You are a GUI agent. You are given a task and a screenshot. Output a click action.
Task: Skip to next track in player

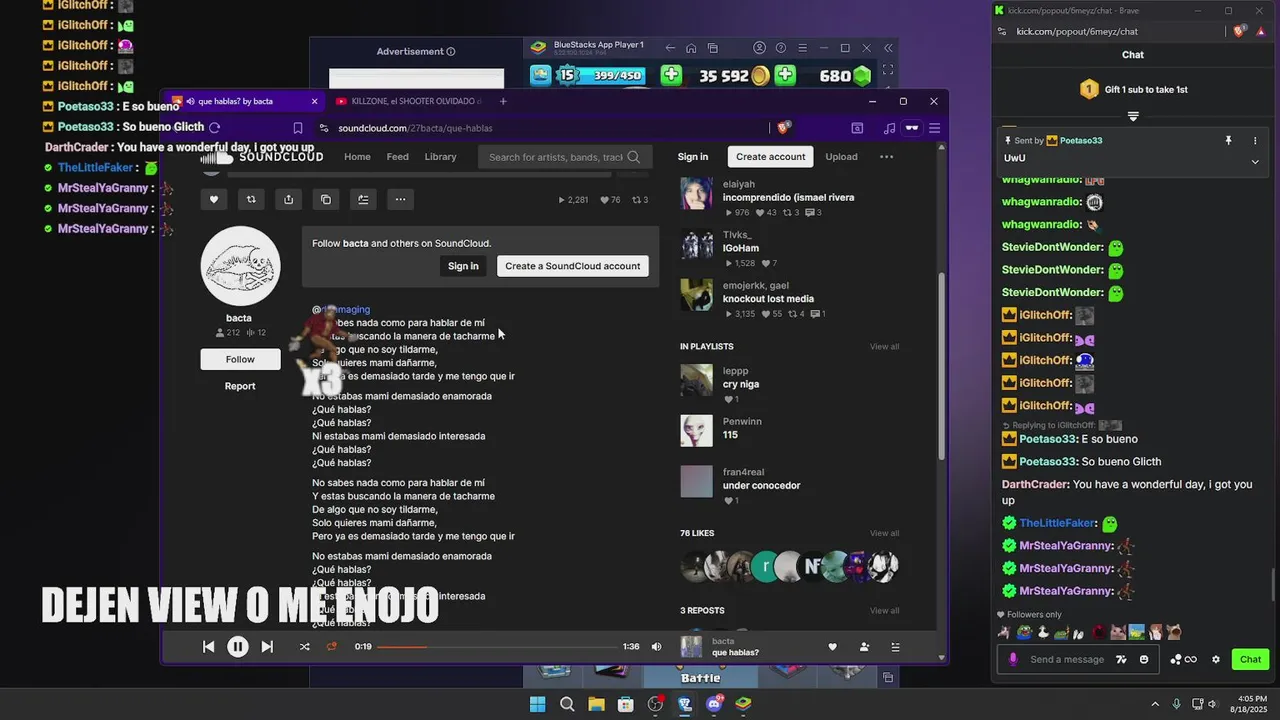[x=267, y=647]
